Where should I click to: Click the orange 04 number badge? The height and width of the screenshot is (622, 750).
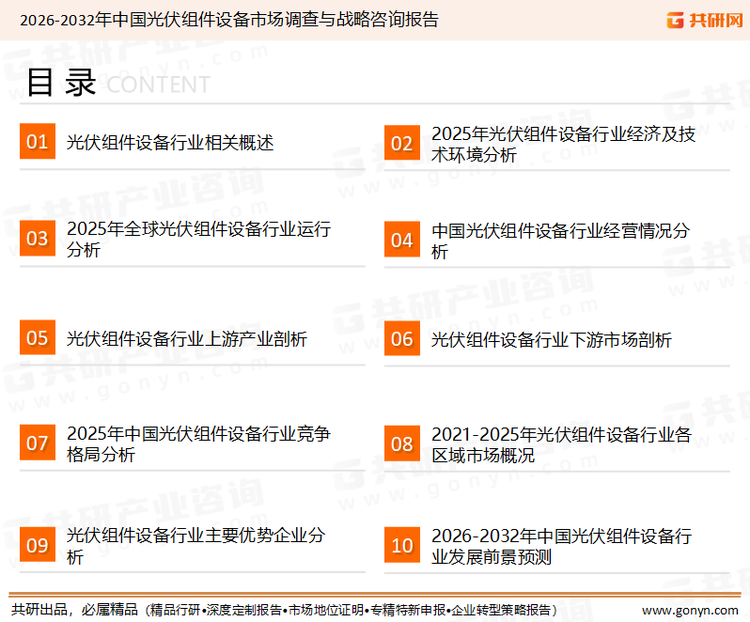(x=402, y=239)
